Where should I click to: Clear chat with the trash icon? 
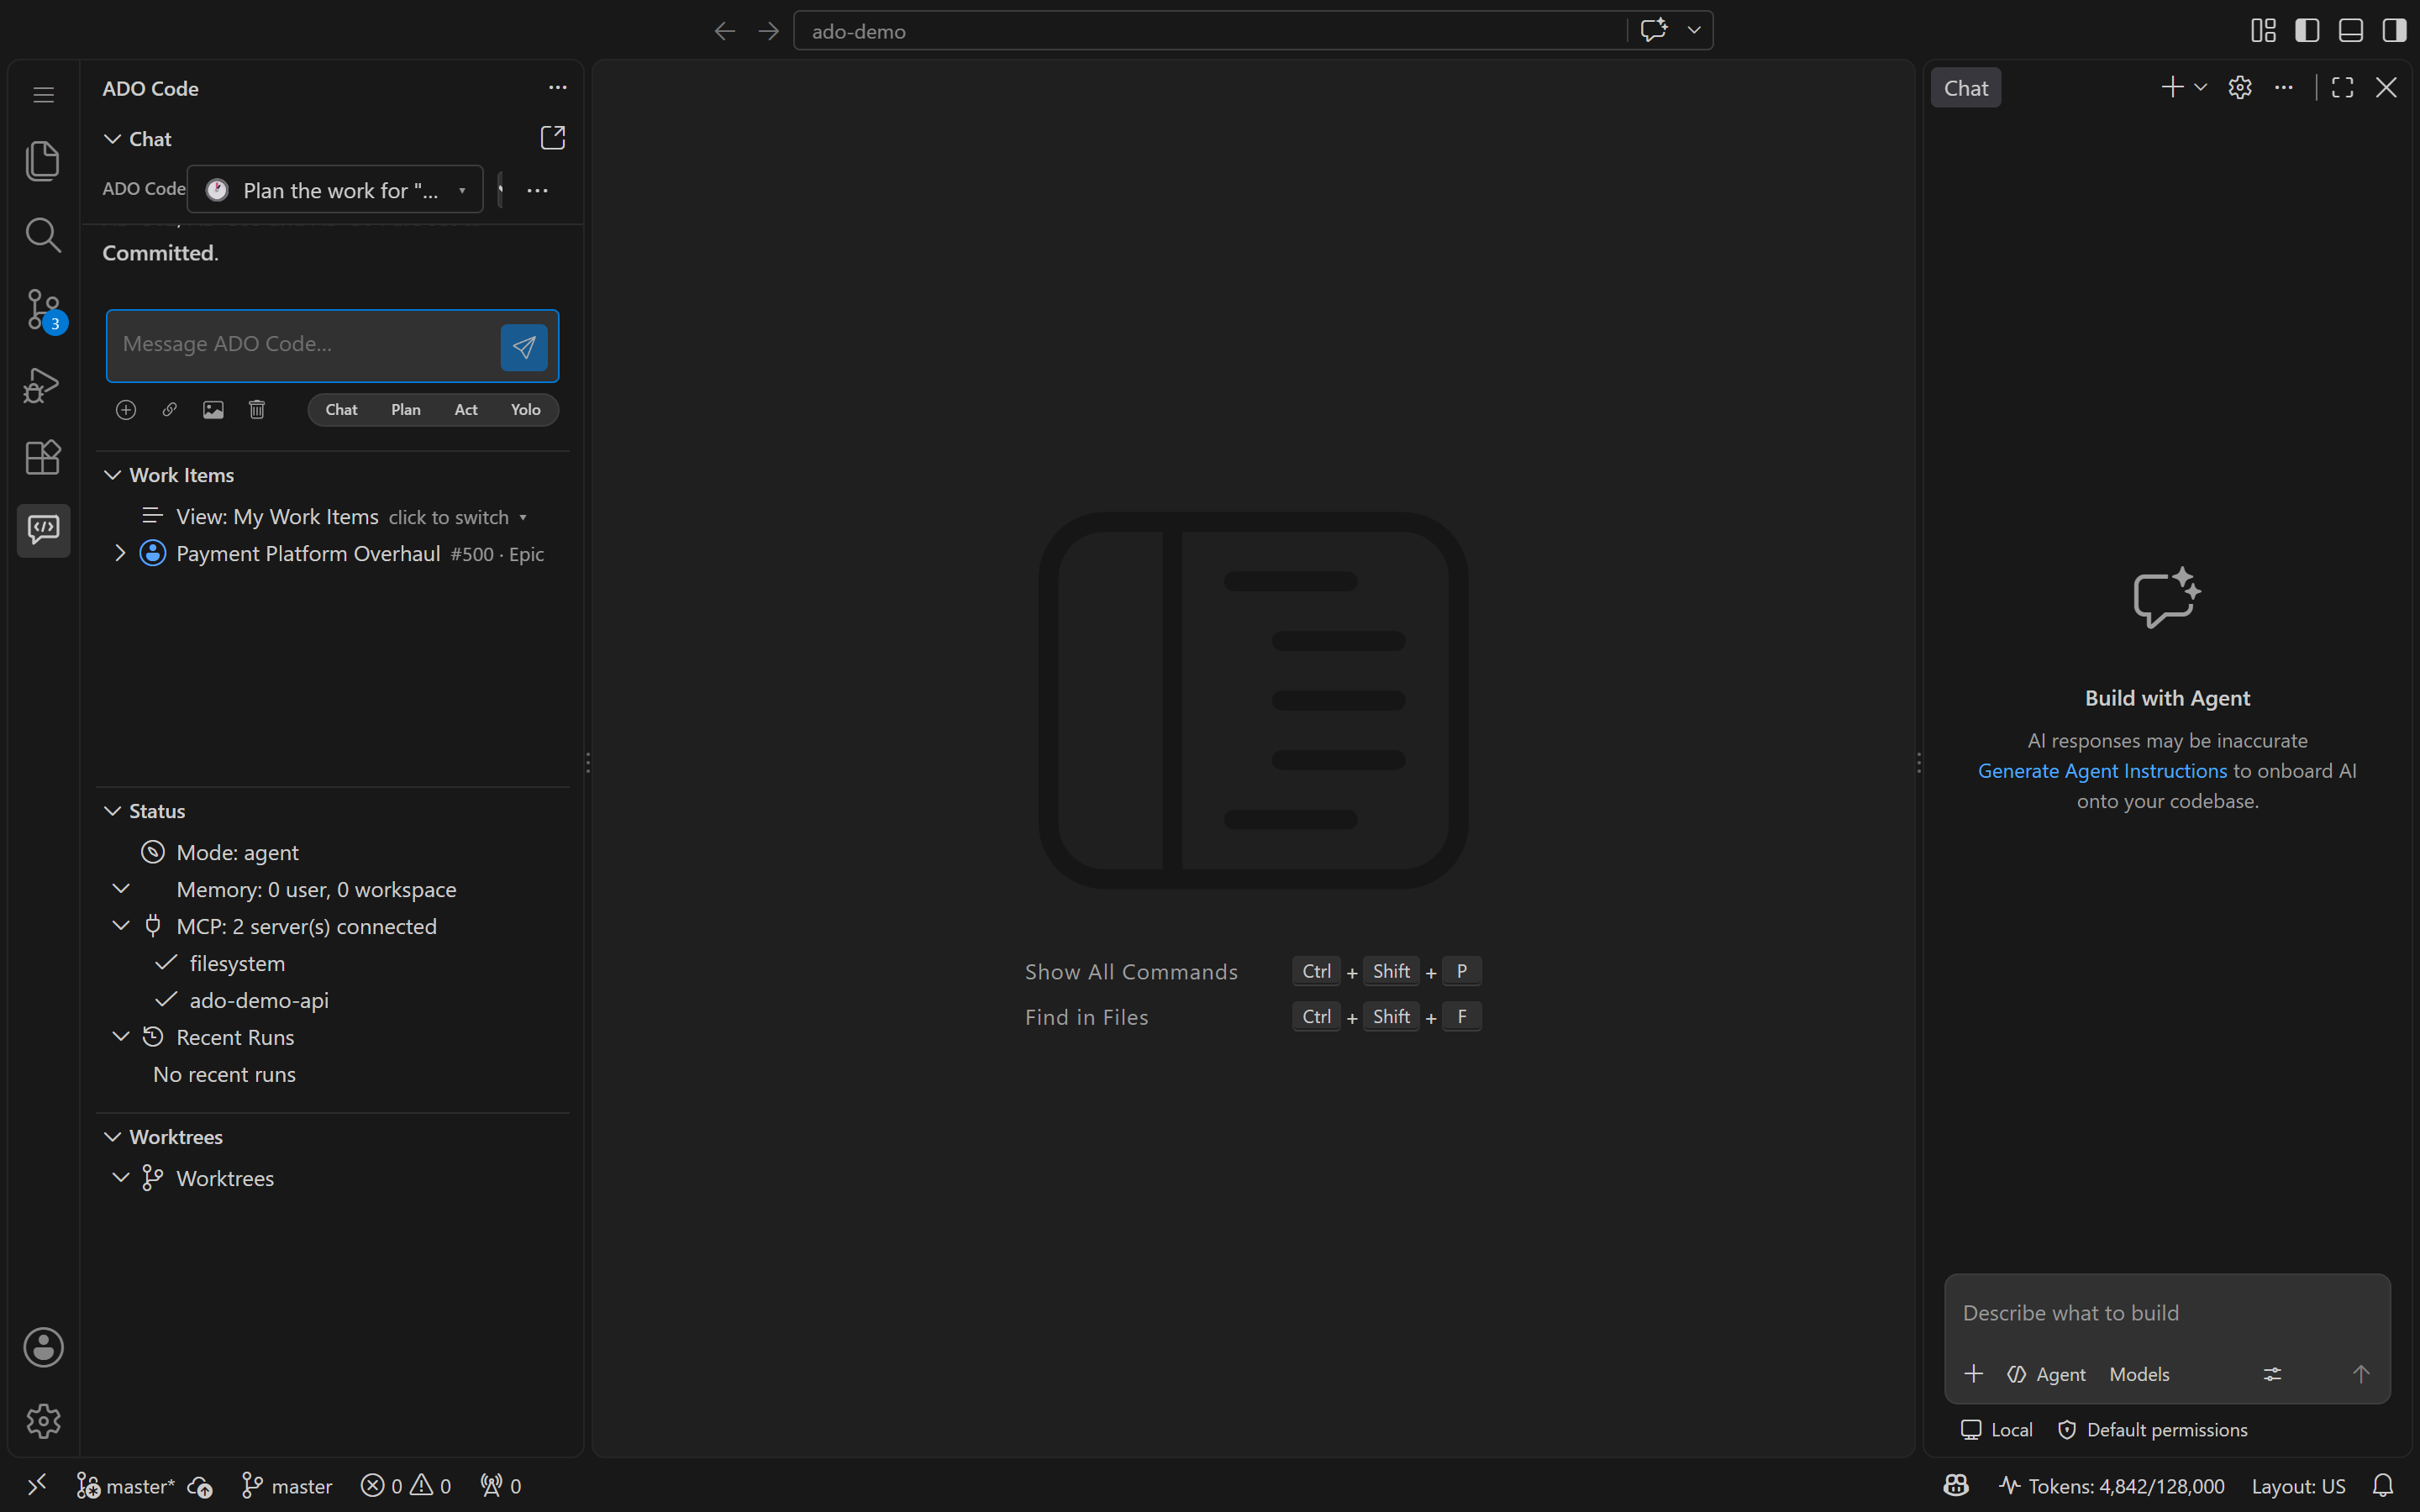(257, 410)
